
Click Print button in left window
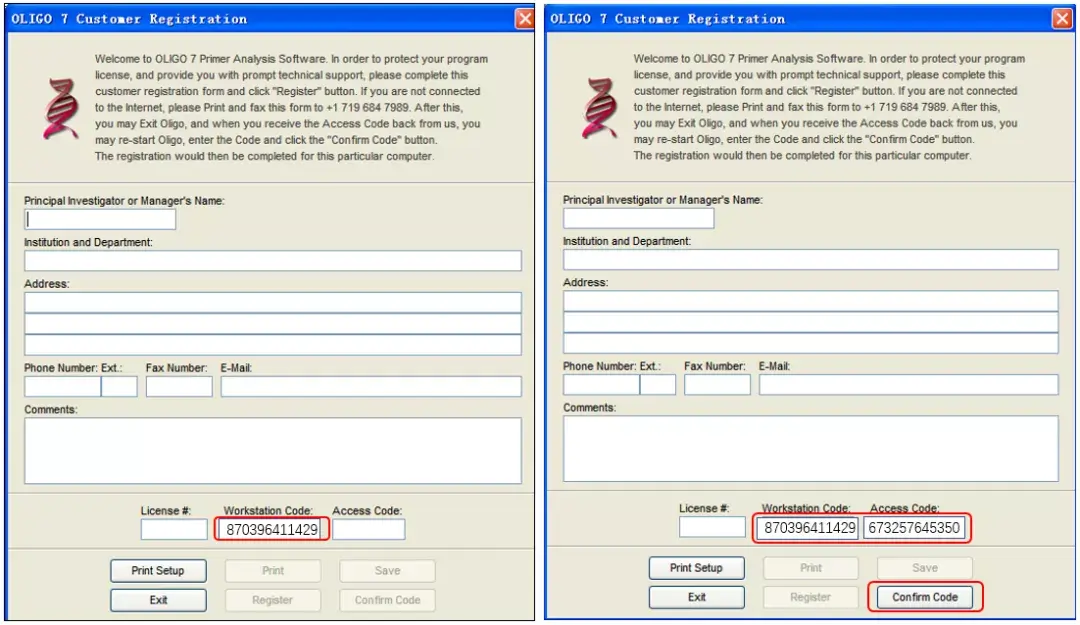(x=273, y=571)
